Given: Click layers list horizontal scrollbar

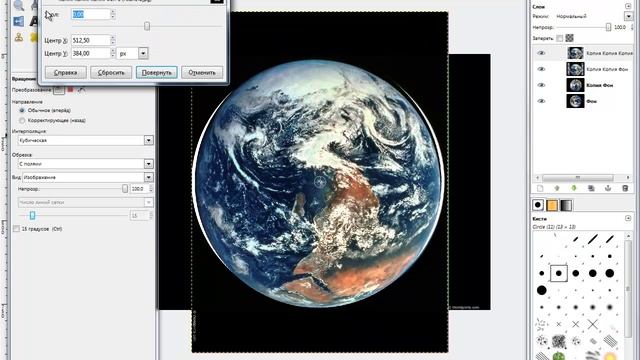Looking at the screenshot, I should pos(578,178).
